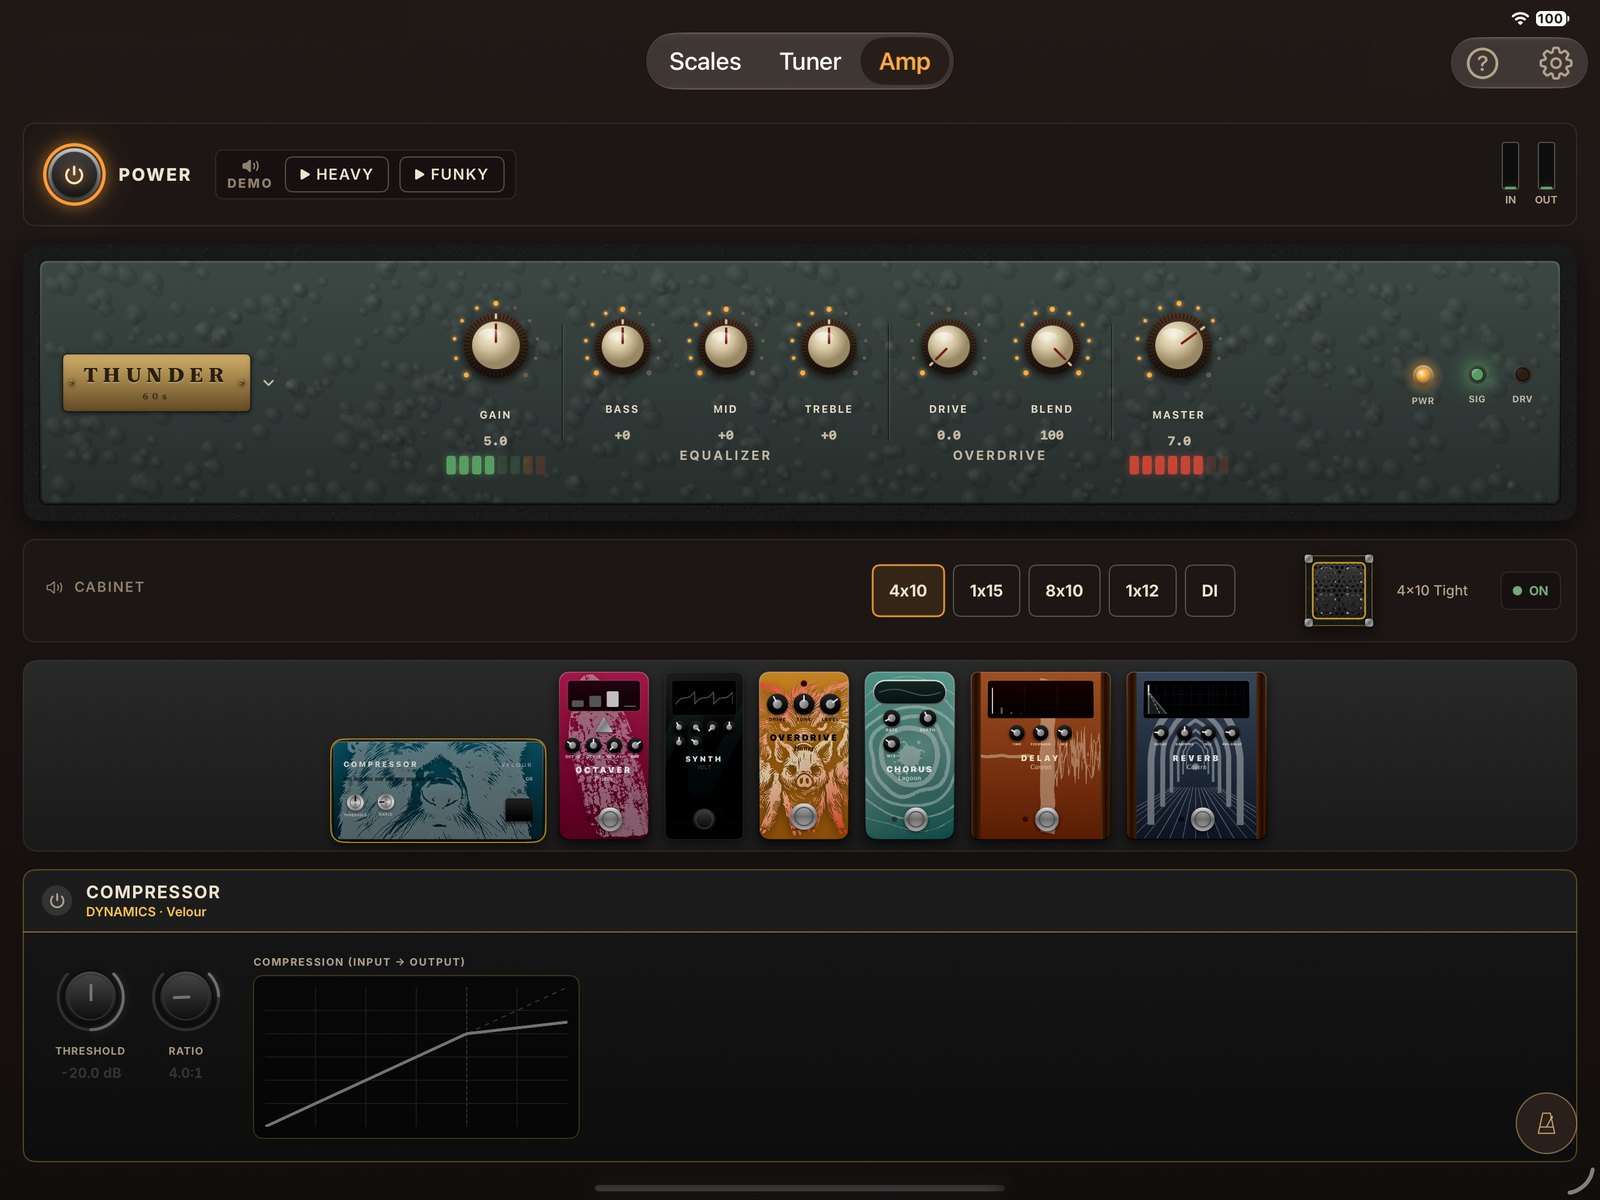Toggle the cabinet ON switch
The width and height of the screenshot is (1600, 1200).
(x=1530, y=591)
